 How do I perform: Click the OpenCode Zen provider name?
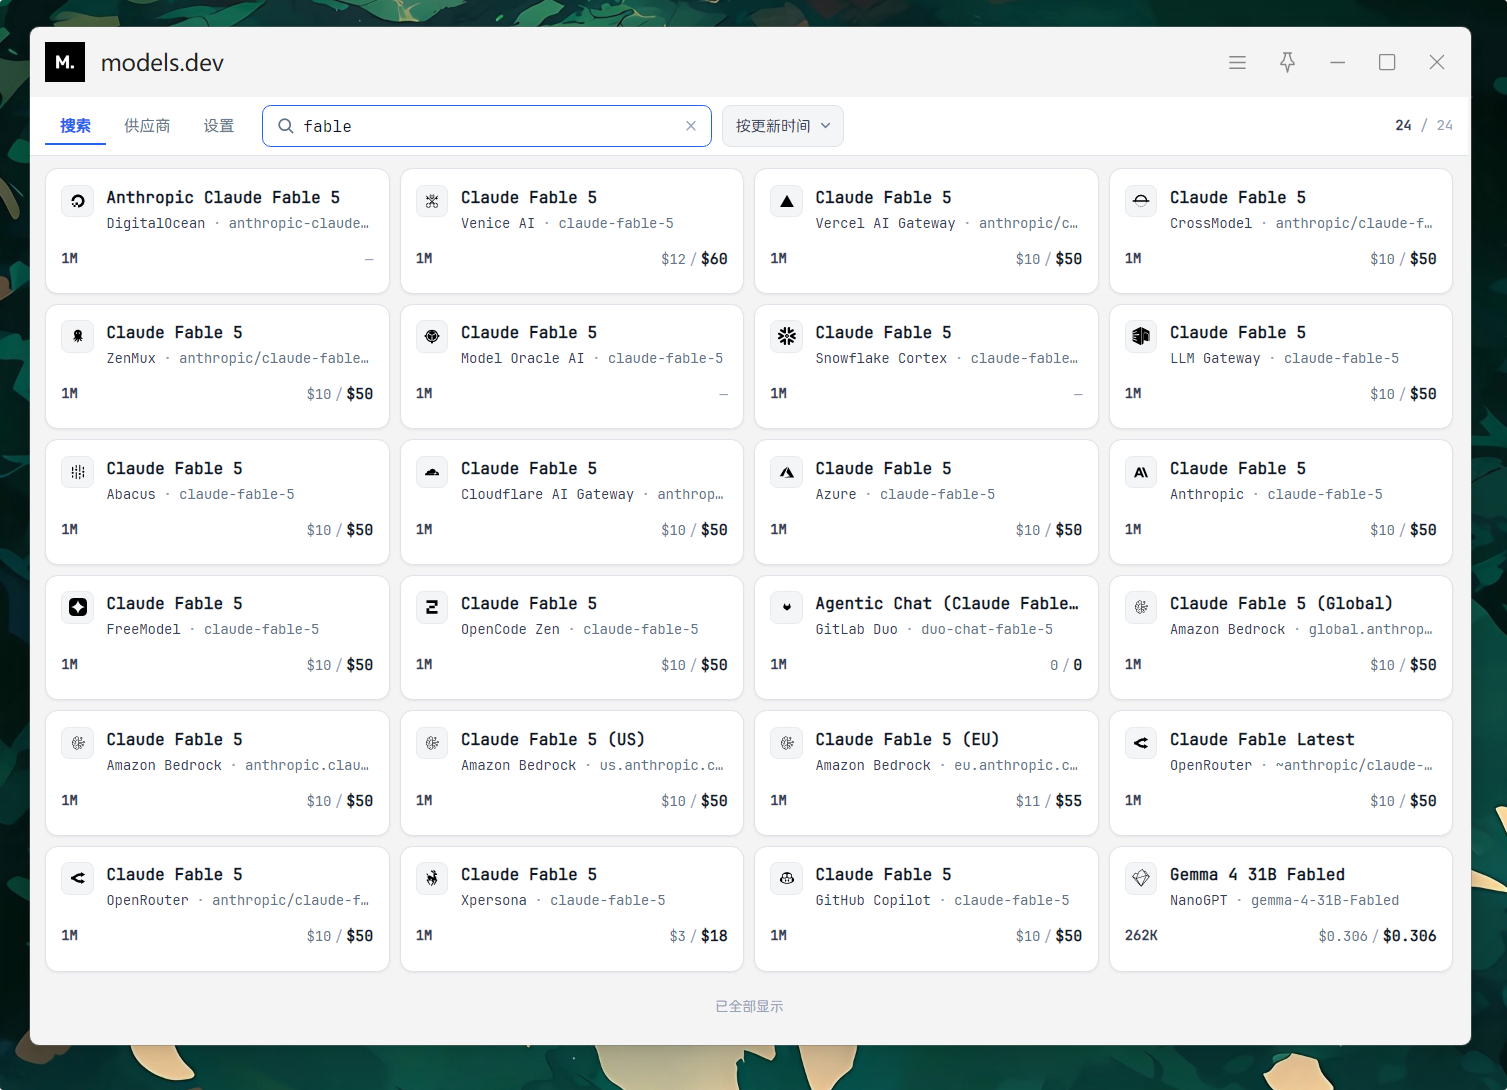[510, 629]
